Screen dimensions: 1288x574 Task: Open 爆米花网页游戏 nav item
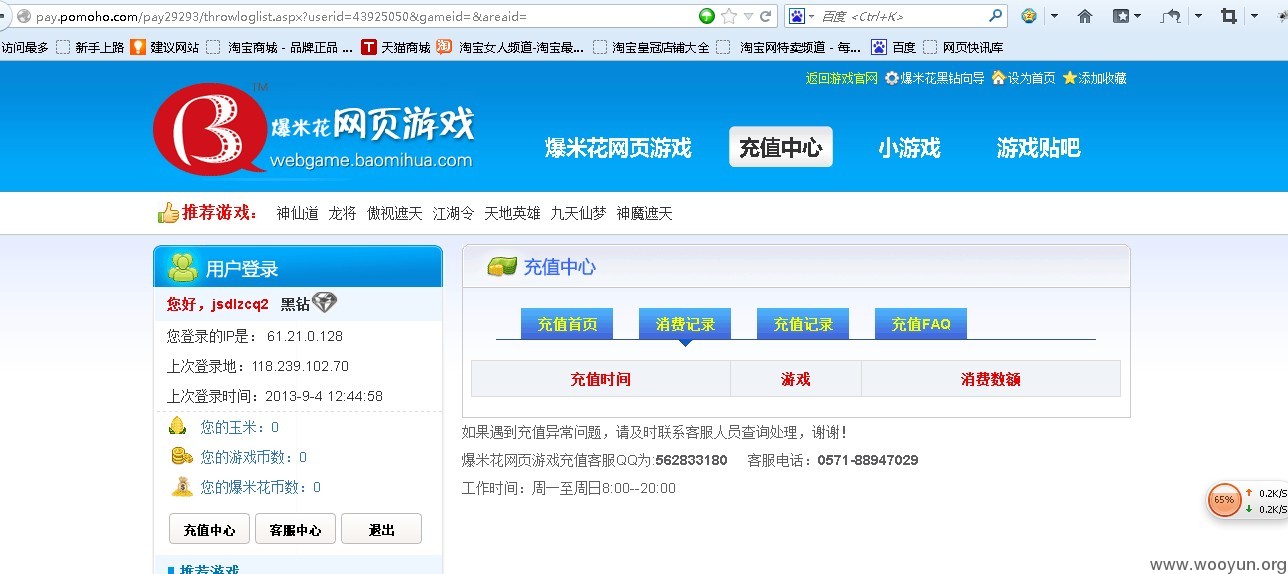pos(618,148)
